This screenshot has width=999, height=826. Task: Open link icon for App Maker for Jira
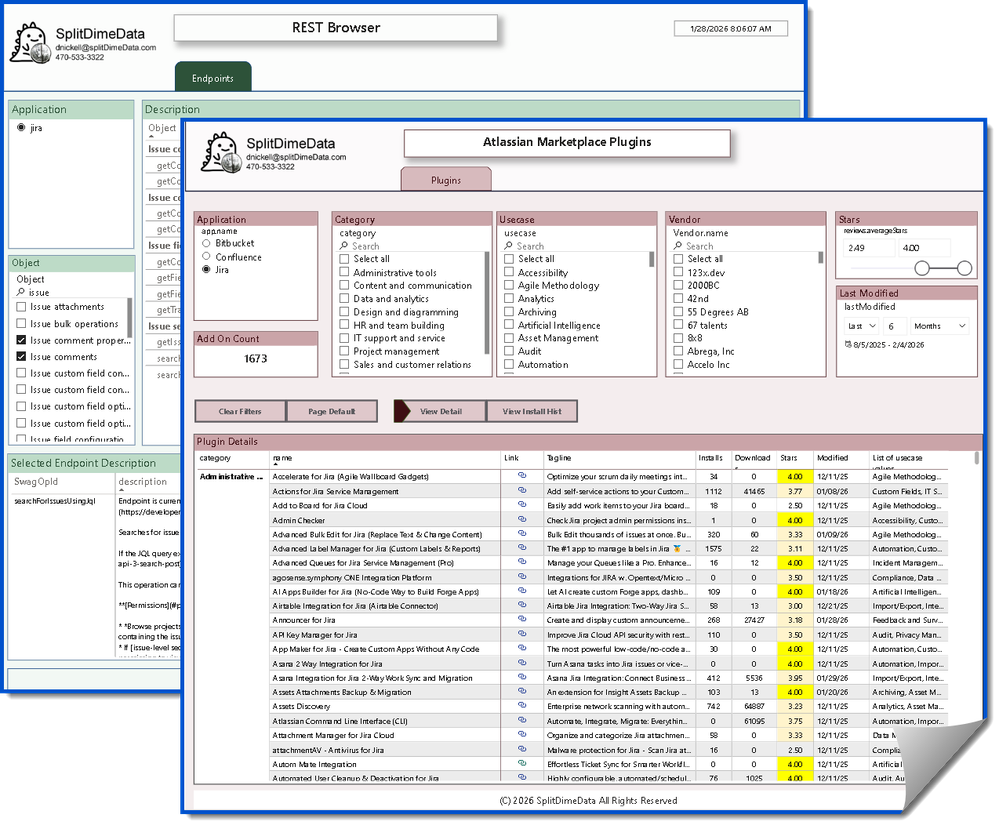[522, 648]
